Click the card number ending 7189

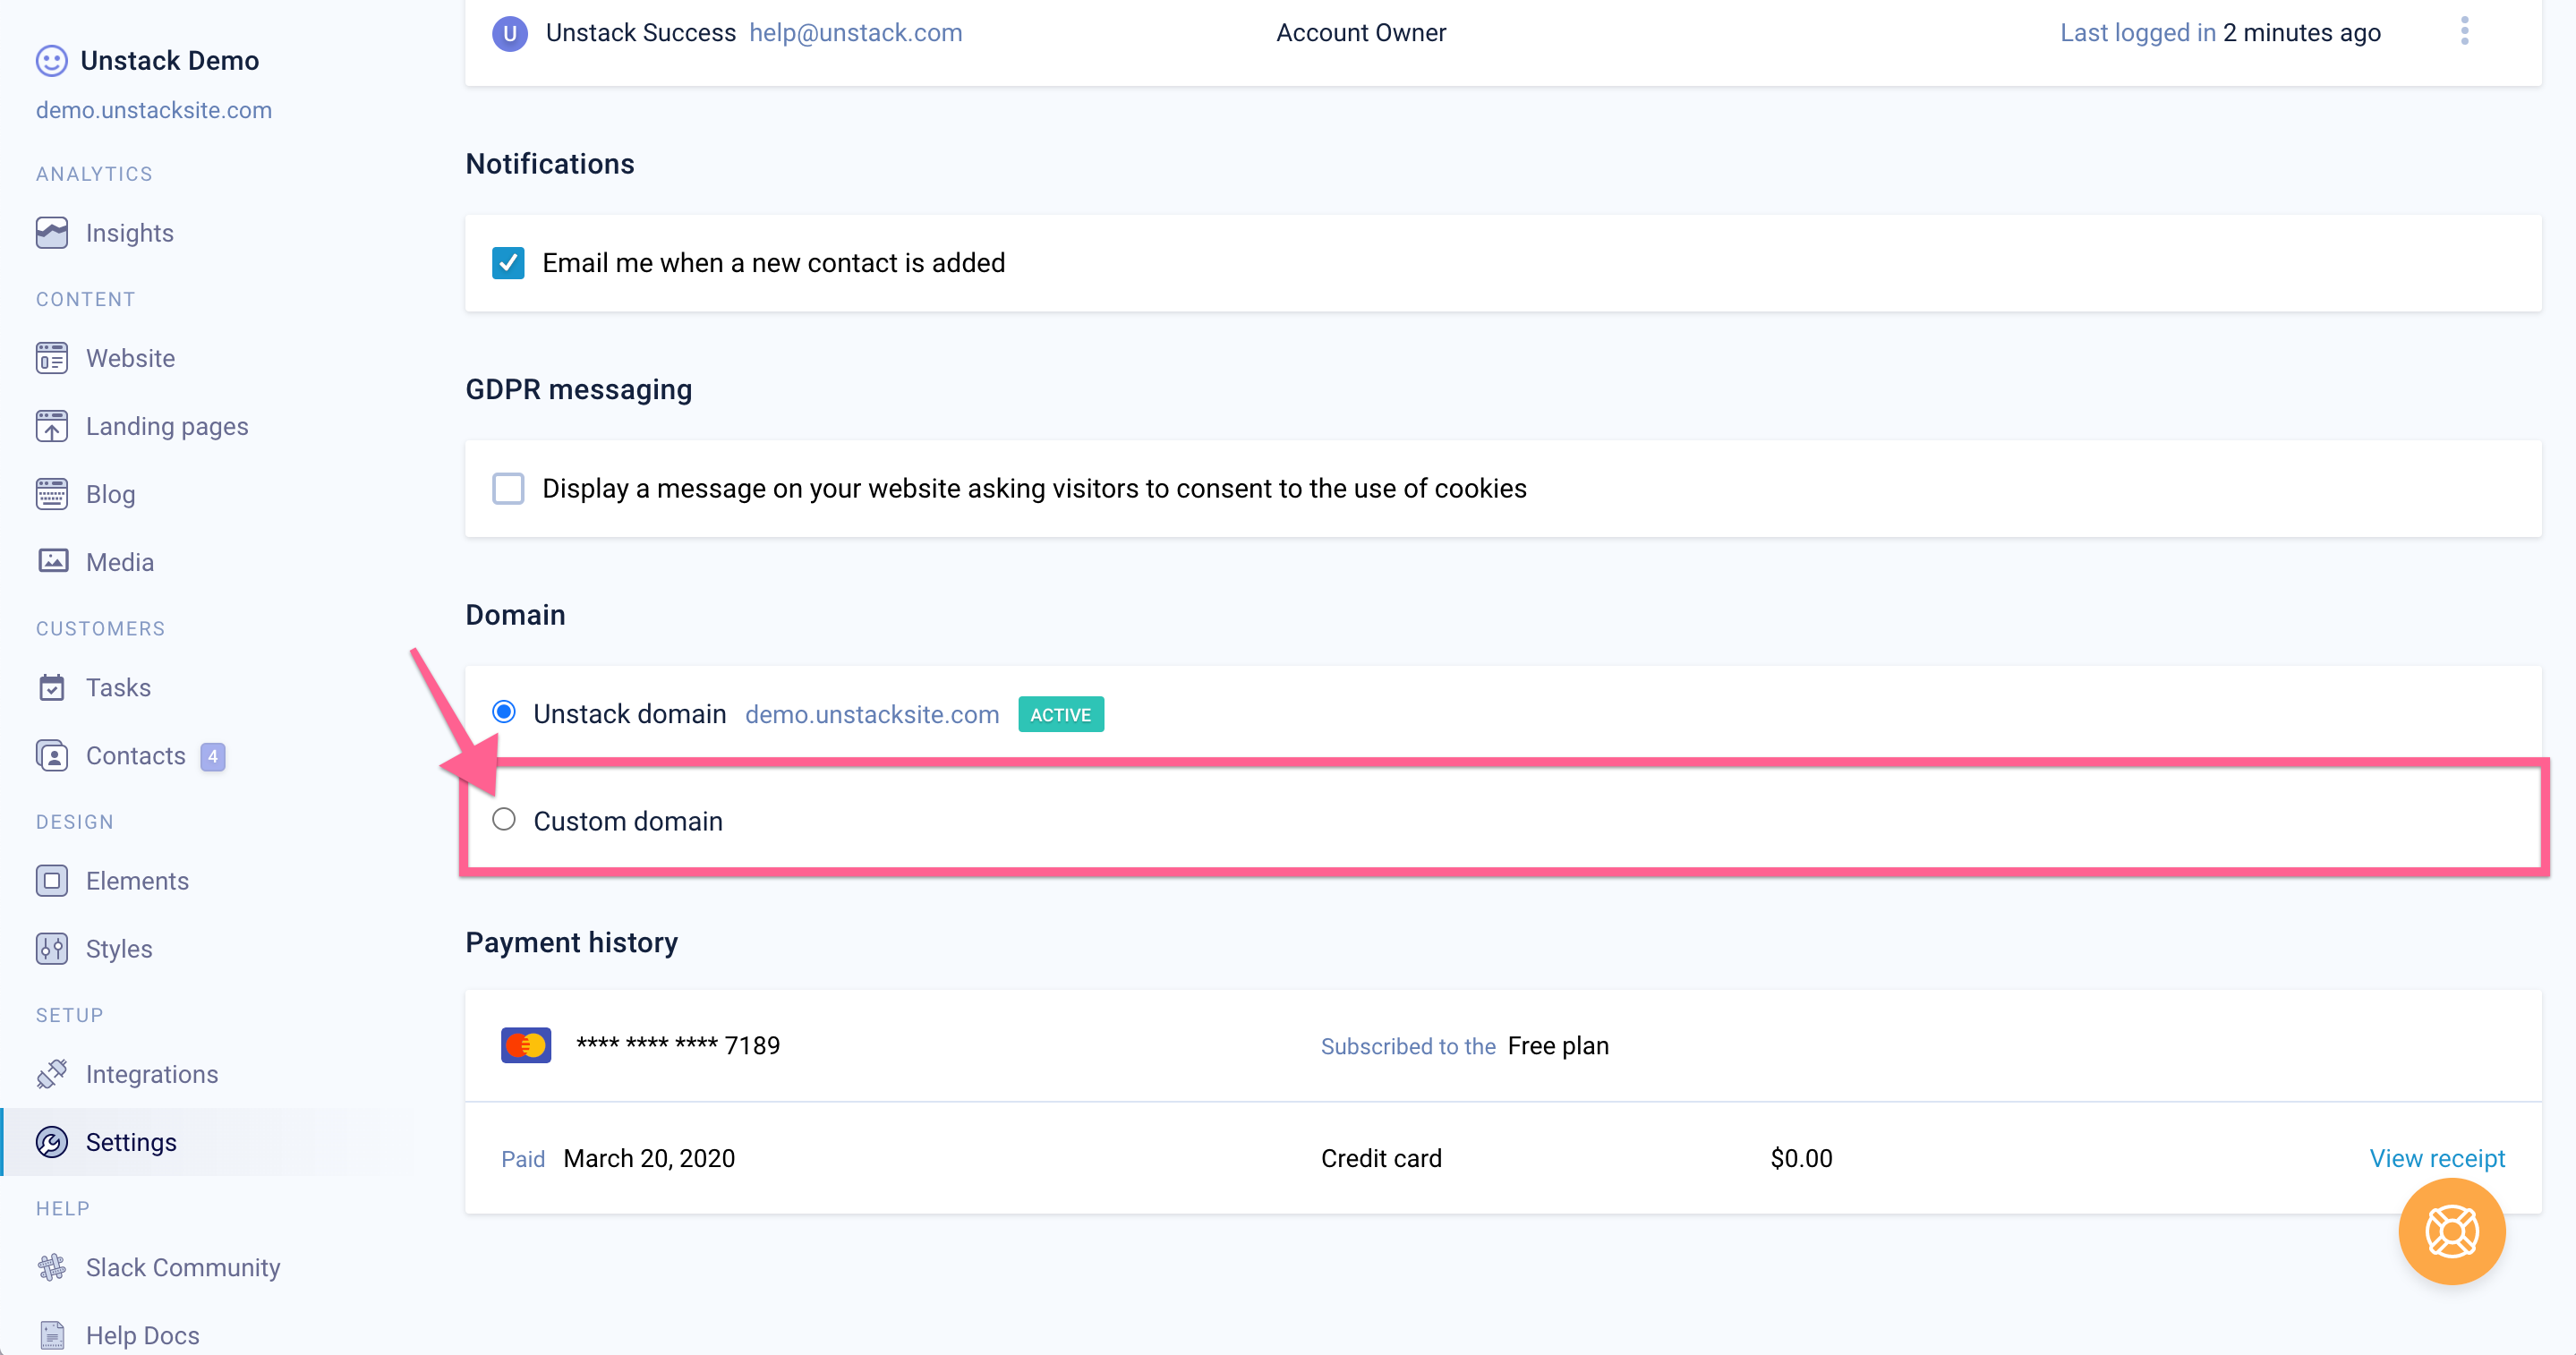point(678,1045)
